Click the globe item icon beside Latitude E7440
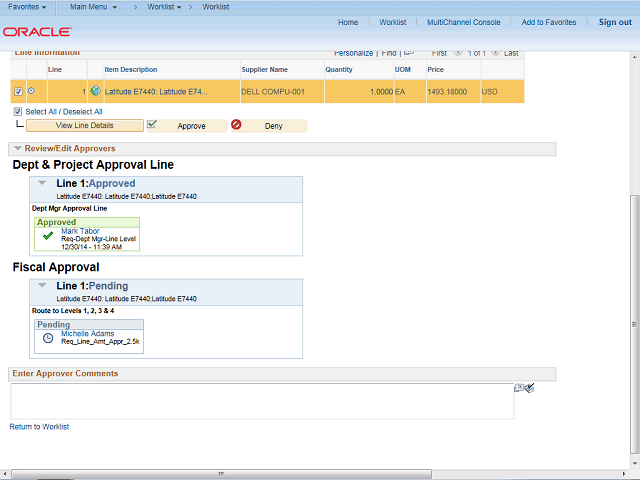 [96, 91]
